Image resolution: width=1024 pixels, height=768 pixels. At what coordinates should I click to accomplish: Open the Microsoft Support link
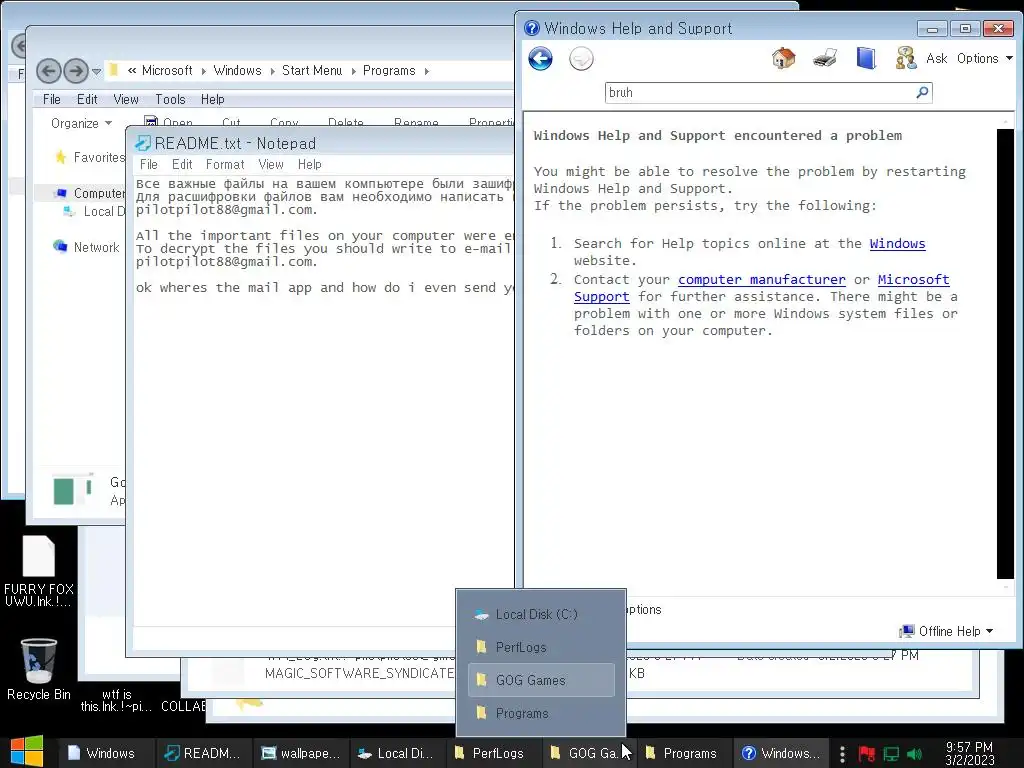[913, 280]
